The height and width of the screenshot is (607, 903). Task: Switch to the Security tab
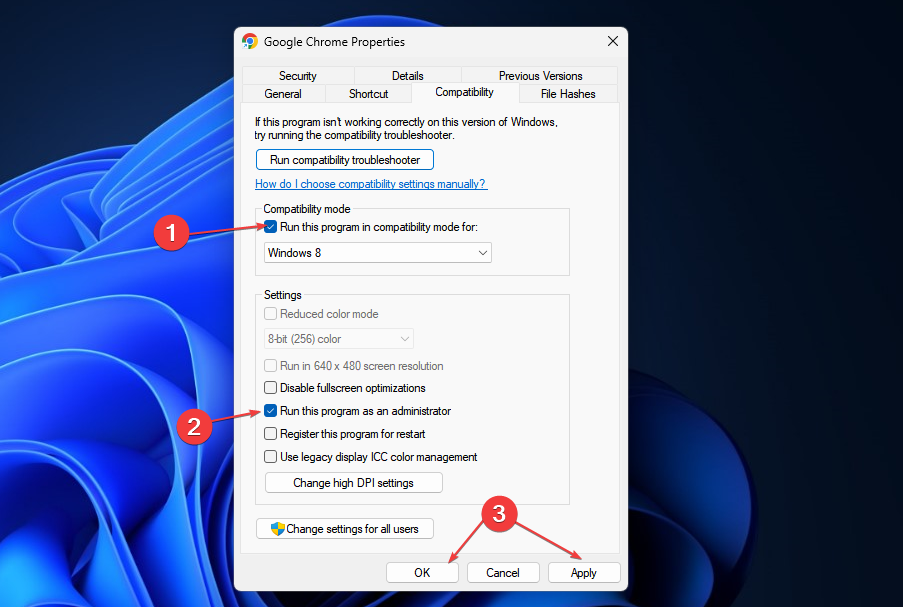click(x=298, y=75)
